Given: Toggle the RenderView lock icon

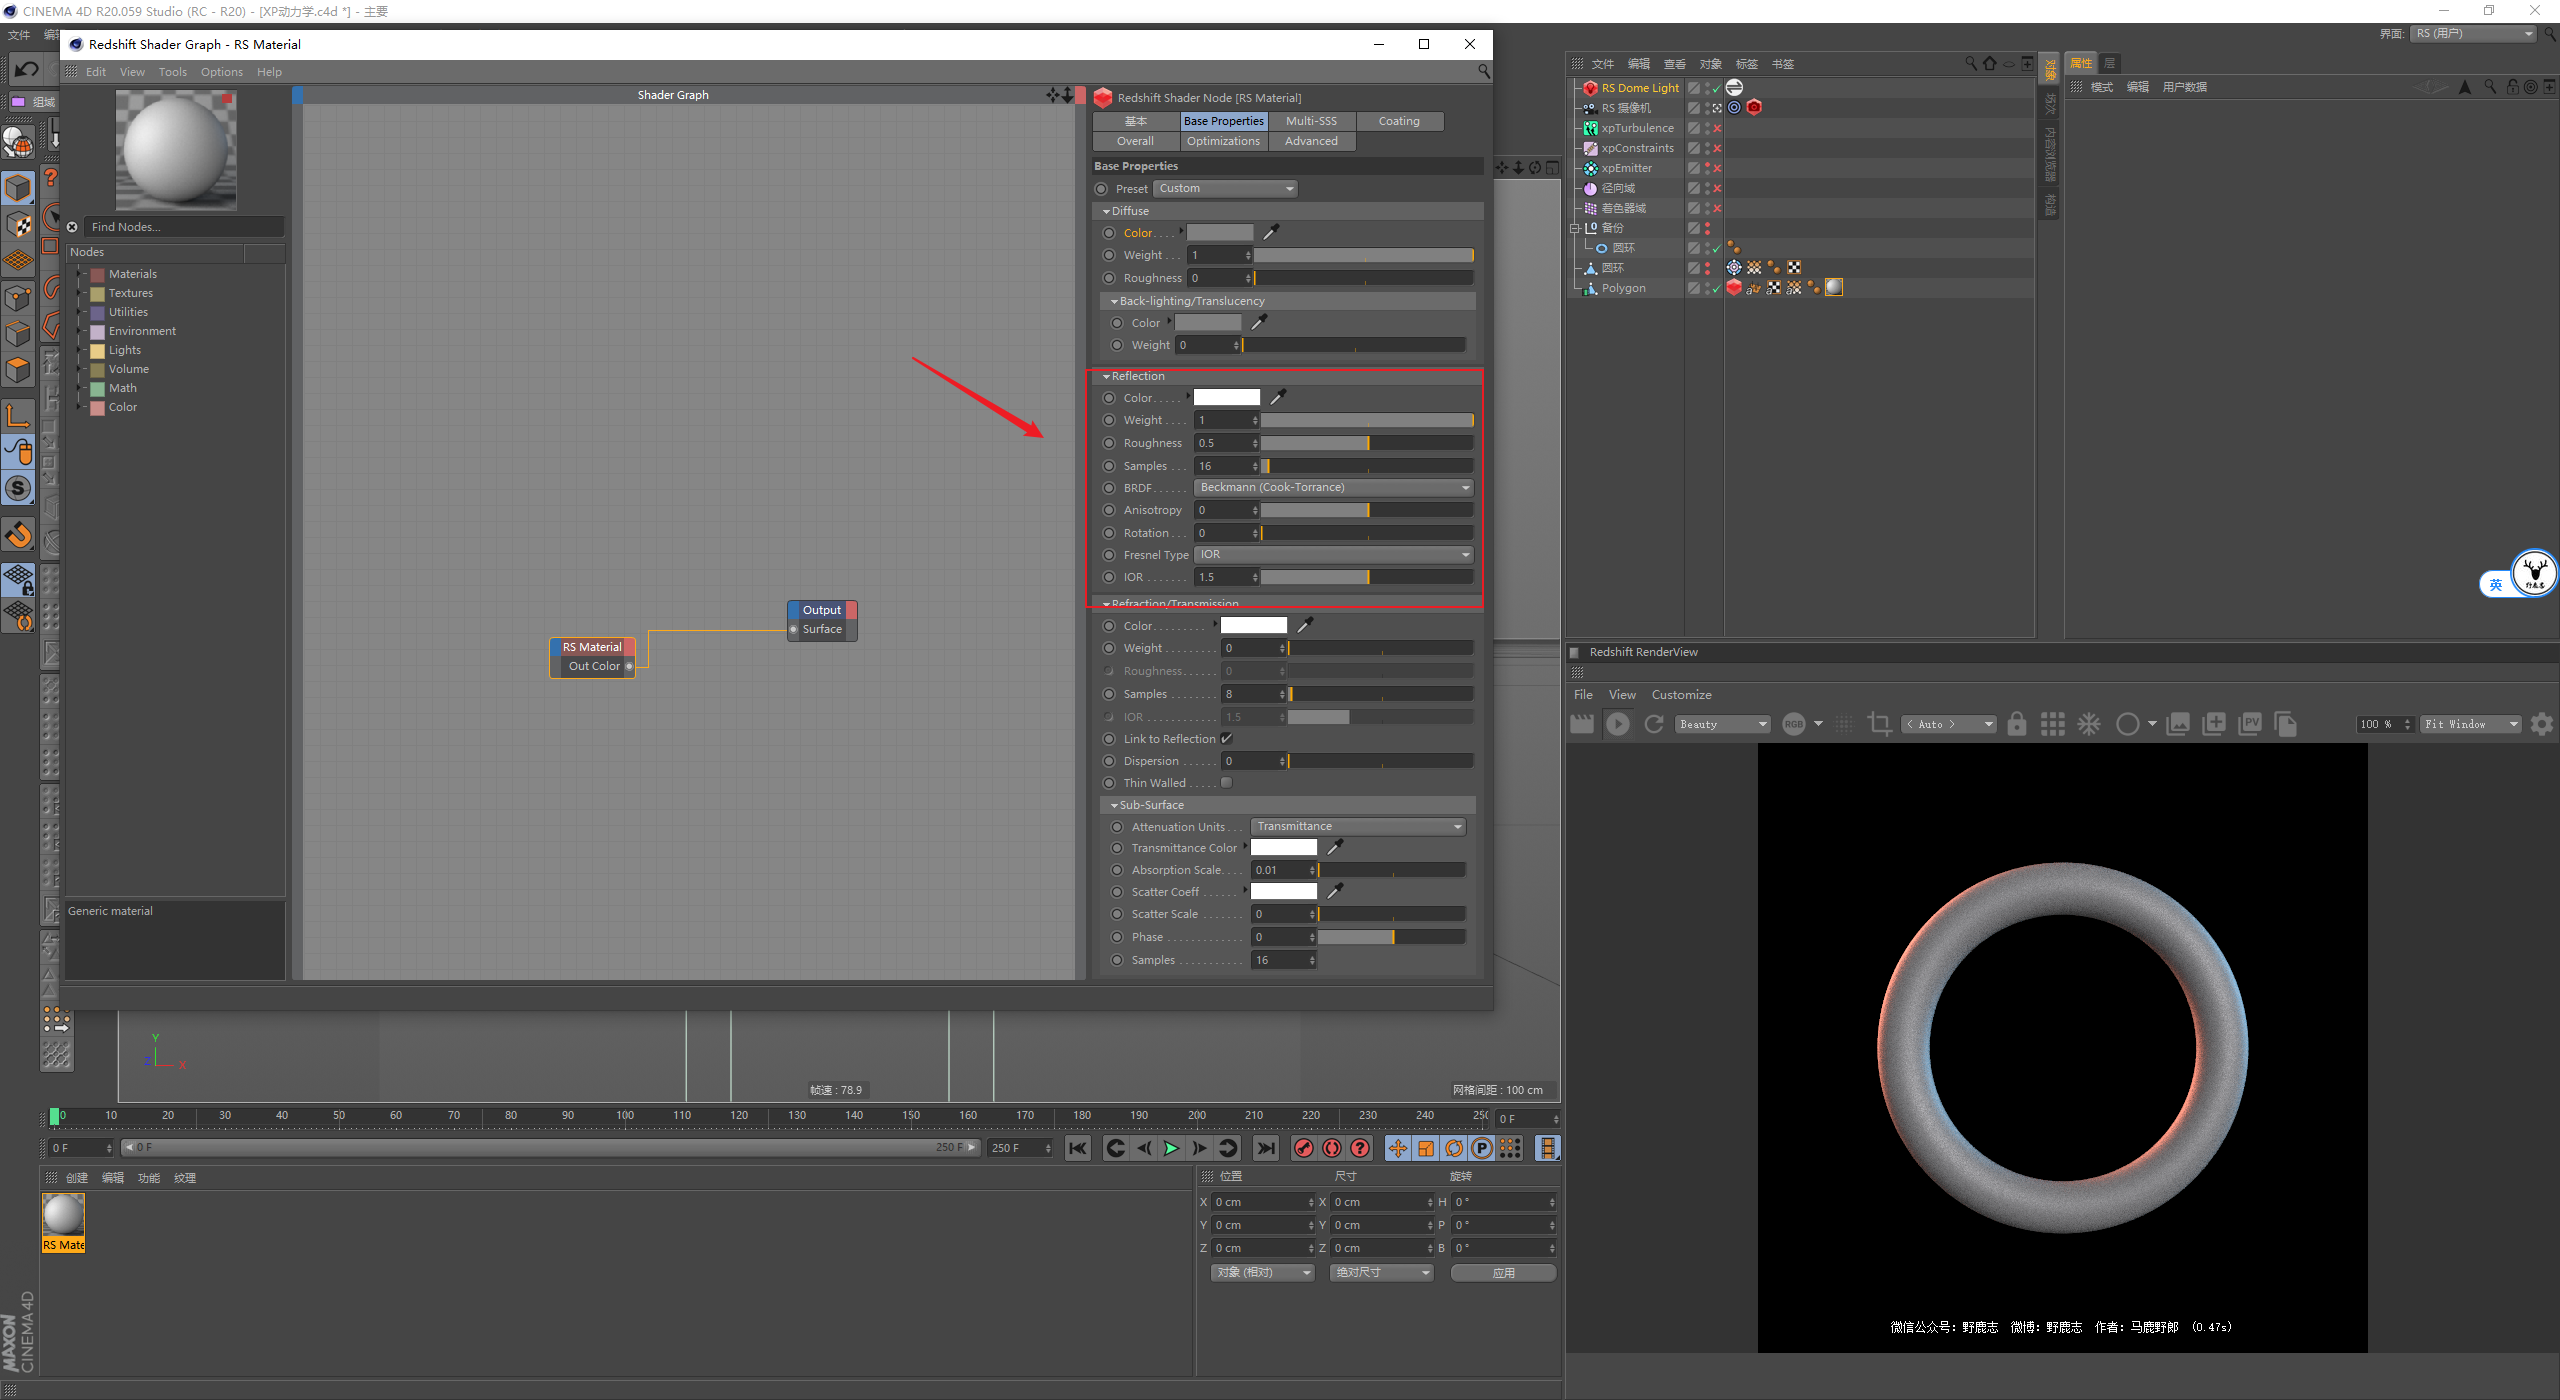Looking at the screenshot, I should tap(2017, 724).
